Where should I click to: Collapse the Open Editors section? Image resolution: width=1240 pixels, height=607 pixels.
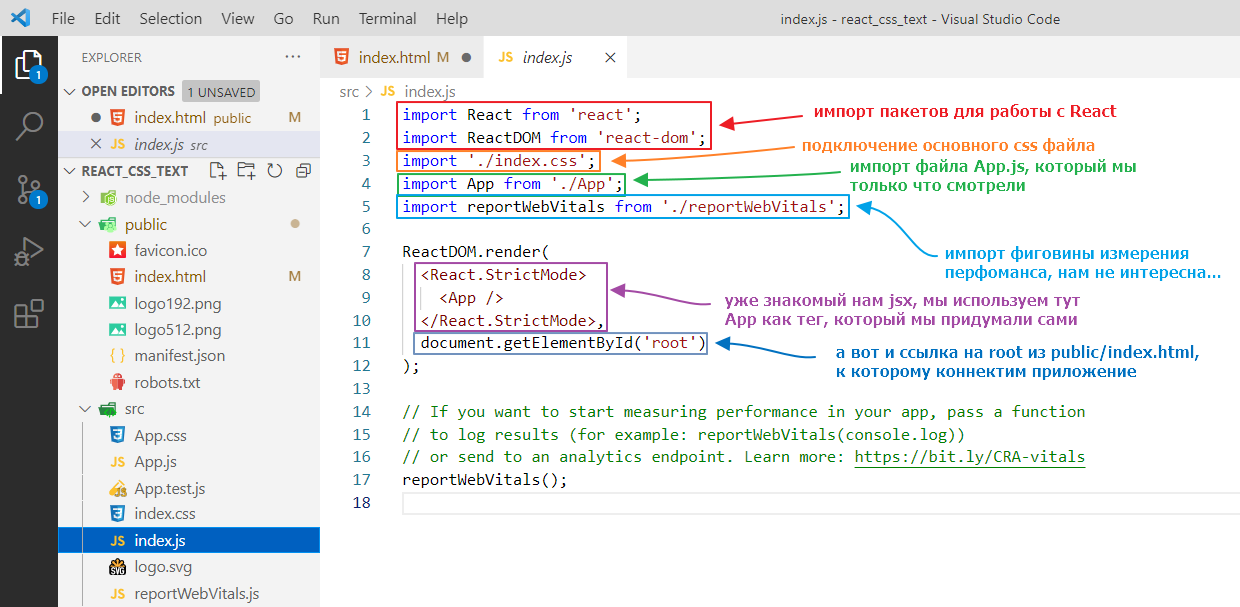70,91
